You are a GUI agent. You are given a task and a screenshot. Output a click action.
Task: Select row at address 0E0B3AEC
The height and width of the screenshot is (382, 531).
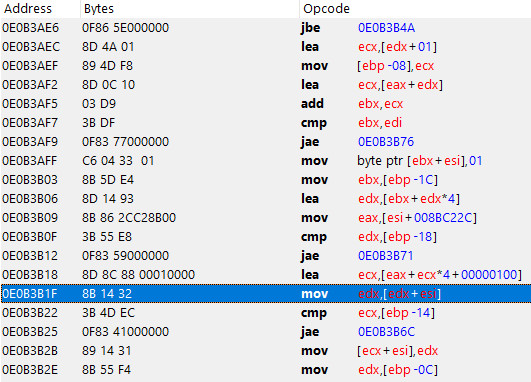click(x=266, y=47)
